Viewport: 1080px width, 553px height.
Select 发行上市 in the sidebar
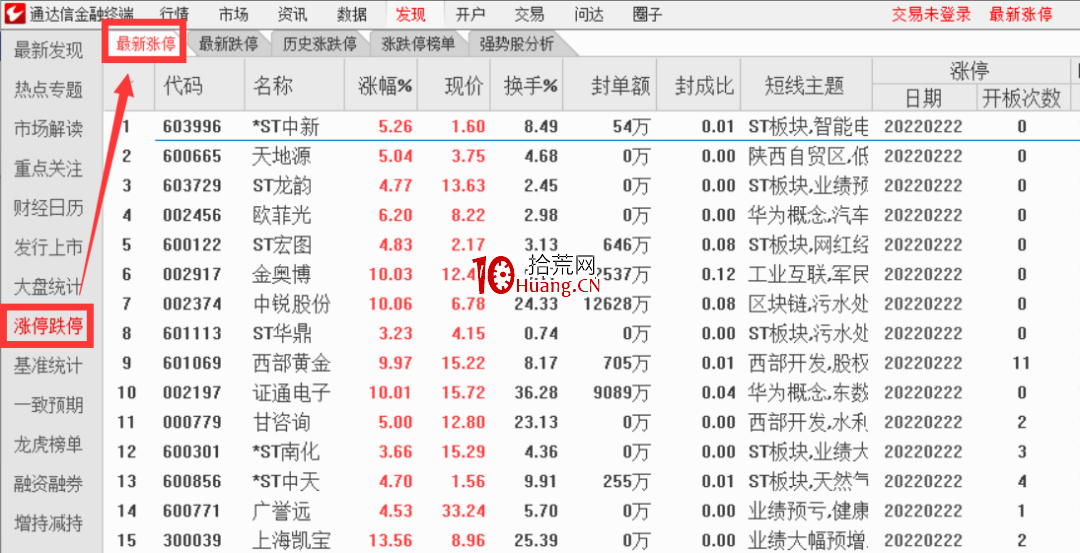pyautogui.click(x=48, y=247)
